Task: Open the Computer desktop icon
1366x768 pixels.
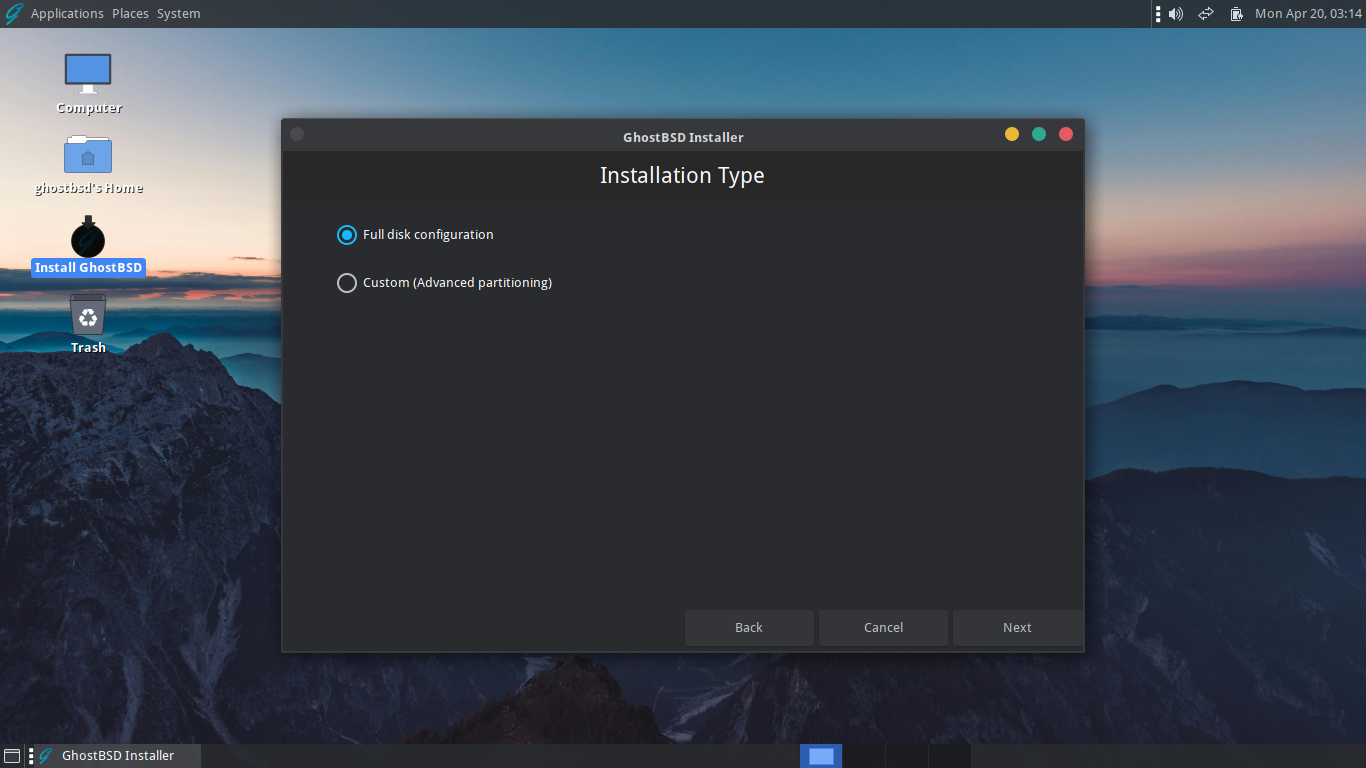Action: tap(88, 75)
